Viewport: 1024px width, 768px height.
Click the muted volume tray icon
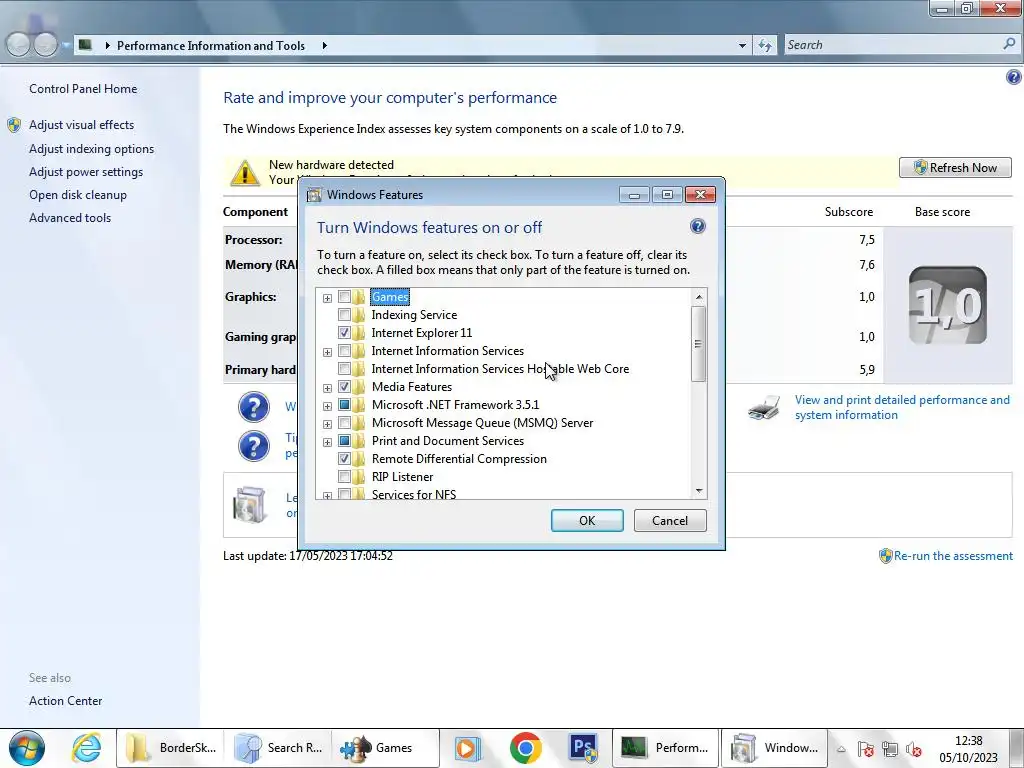pos(914,749)
